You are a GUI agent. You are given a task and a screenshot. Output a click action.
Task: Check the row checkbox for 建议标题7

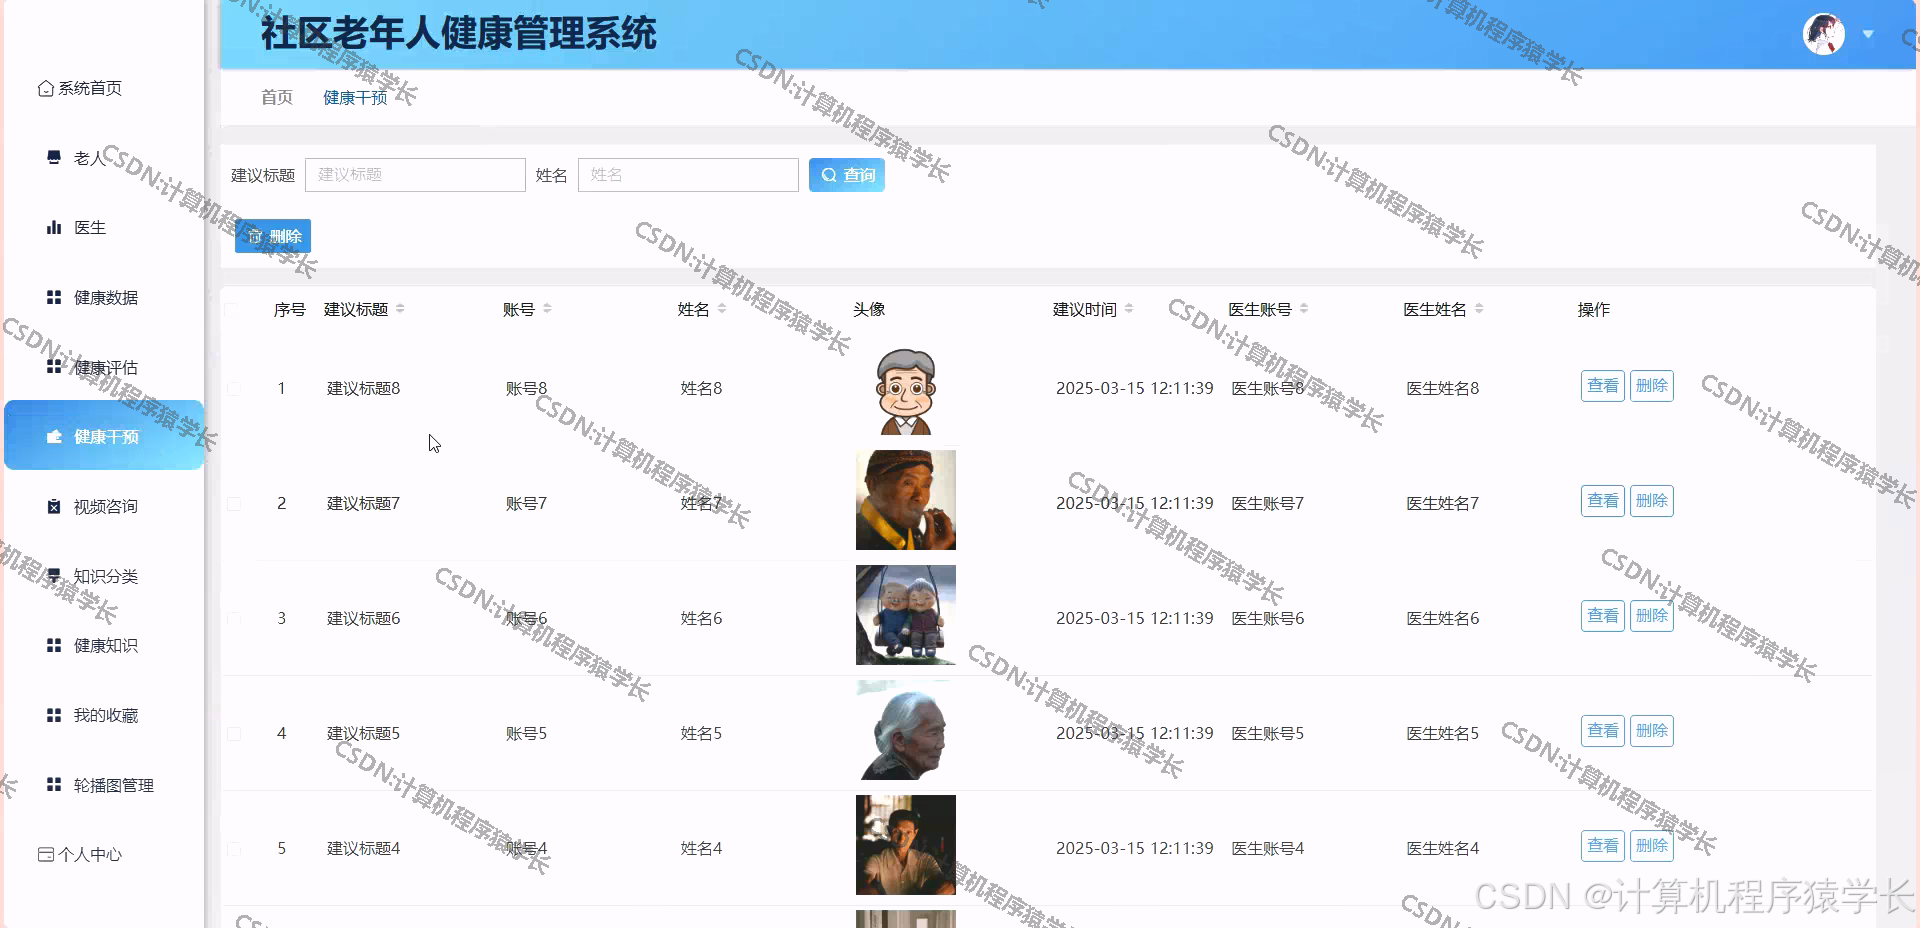point(234,503)
